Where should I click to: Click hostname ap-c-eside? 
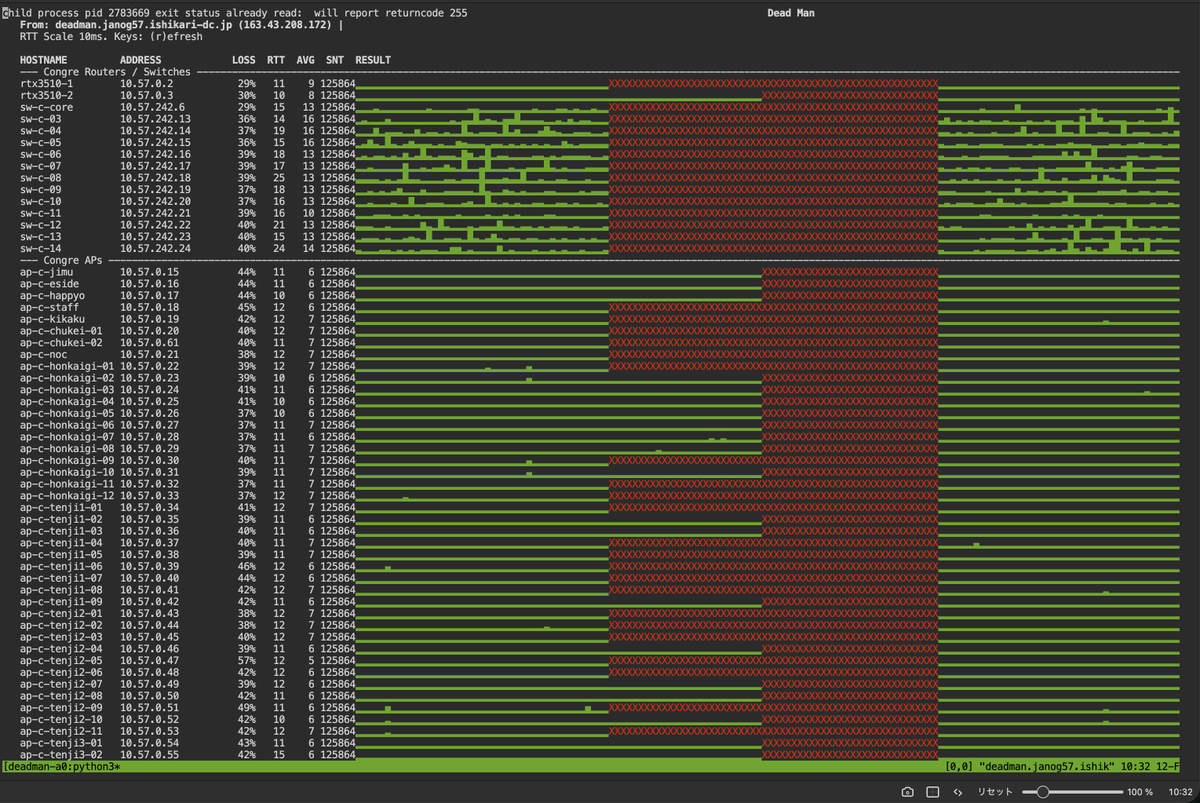(50, 284)
